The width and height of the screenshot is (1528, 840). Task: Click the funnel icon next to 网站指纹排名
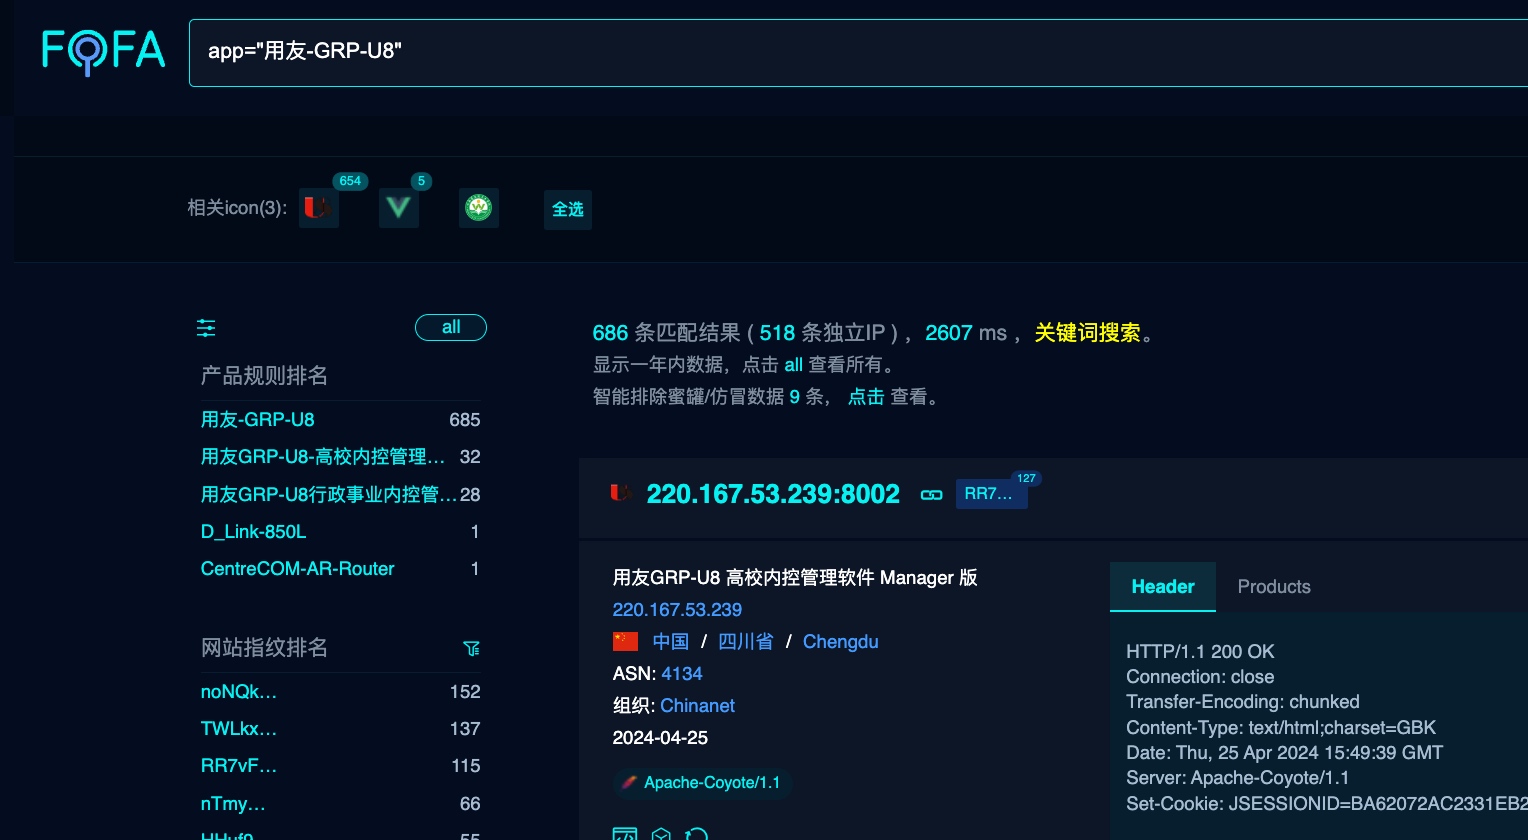[x=471, y=648]
